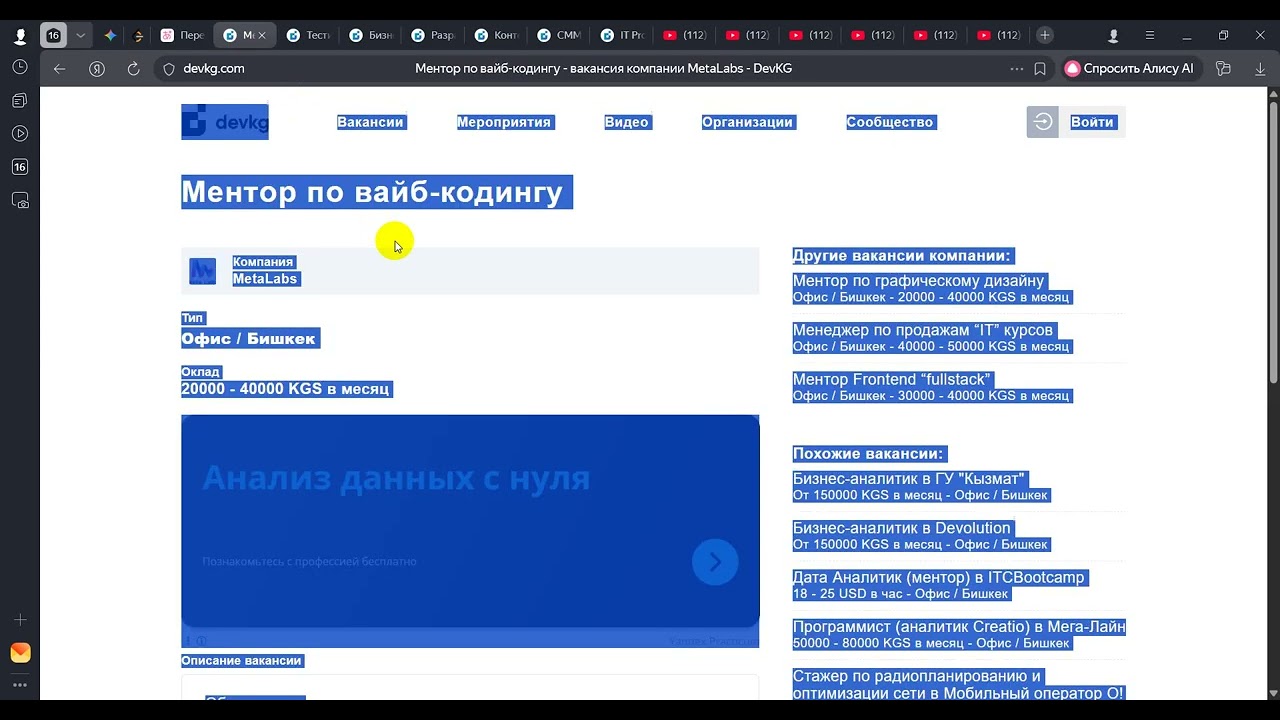The width and height of the screenshot is (1280, 720).
Task: Switch to the Разр tab
Action: coord(434,35)
